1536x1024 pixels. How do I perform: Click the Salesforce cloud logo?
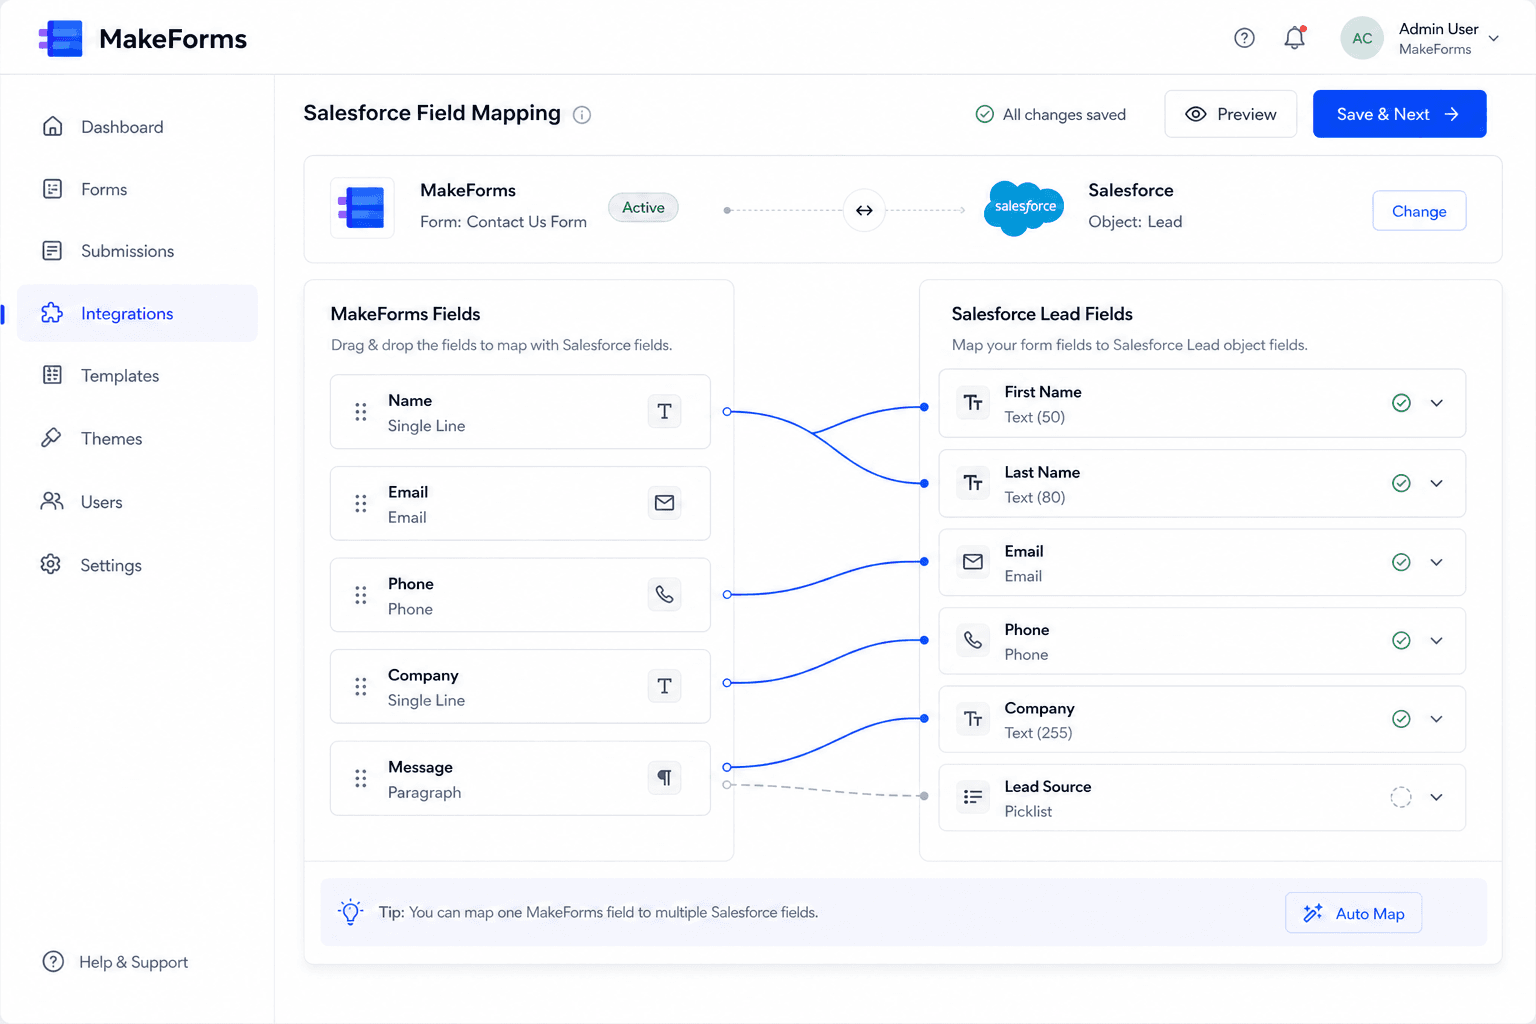[x=1025, y=208]
